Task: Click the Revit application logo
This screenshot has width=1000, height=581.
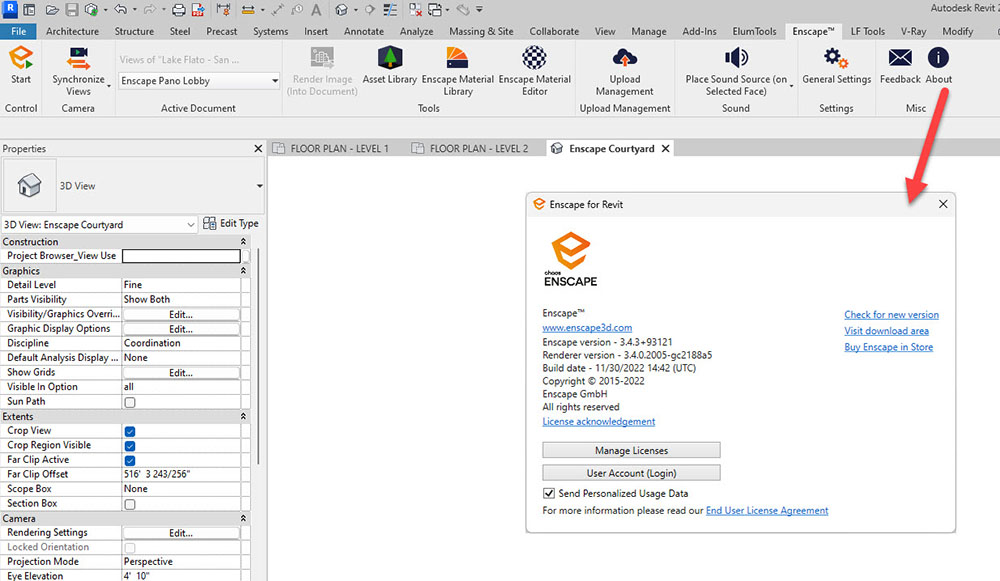Action: pyautogui.click(x=9, y=9)
